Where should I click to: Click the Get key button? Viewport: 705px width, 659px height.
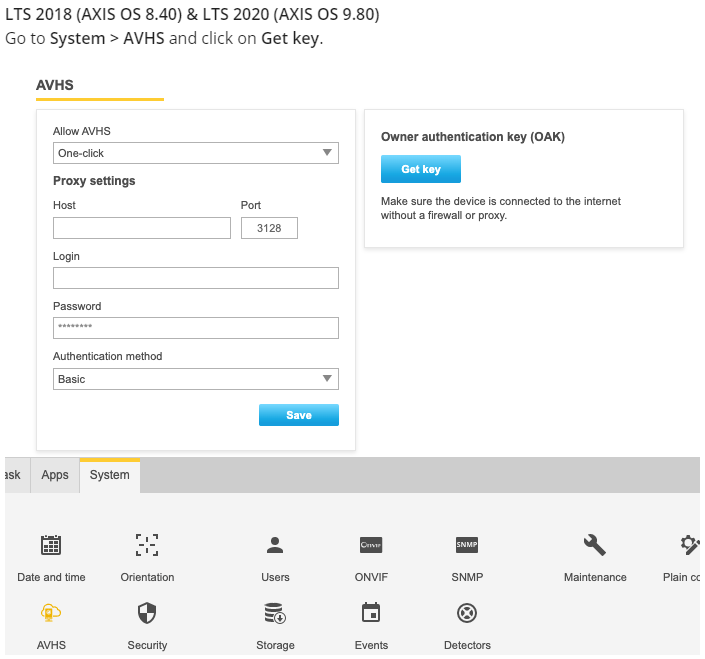pyautogui.click(x=421, y=169)
